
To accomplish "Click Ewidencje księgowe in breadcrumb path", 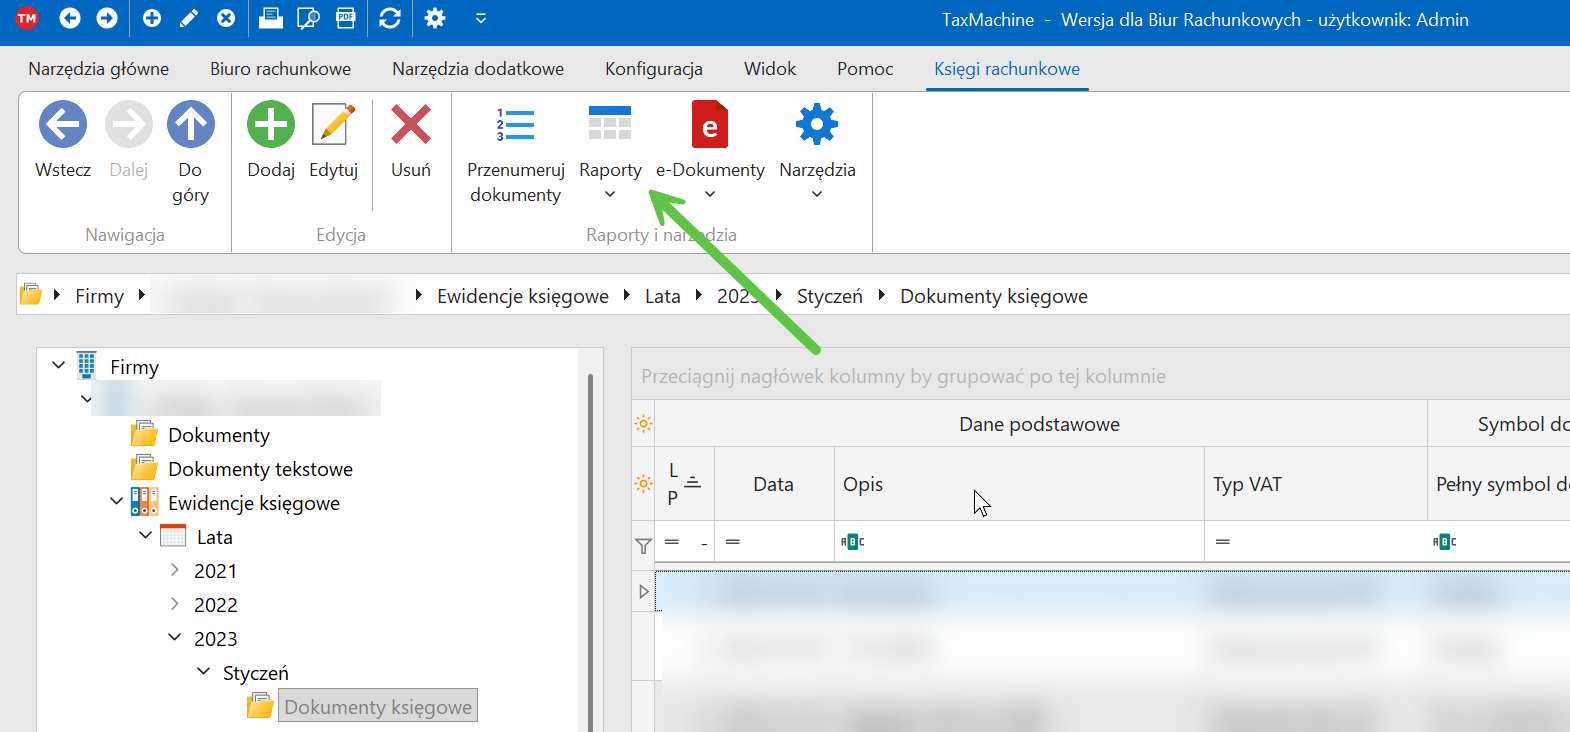I will point(522,296).
